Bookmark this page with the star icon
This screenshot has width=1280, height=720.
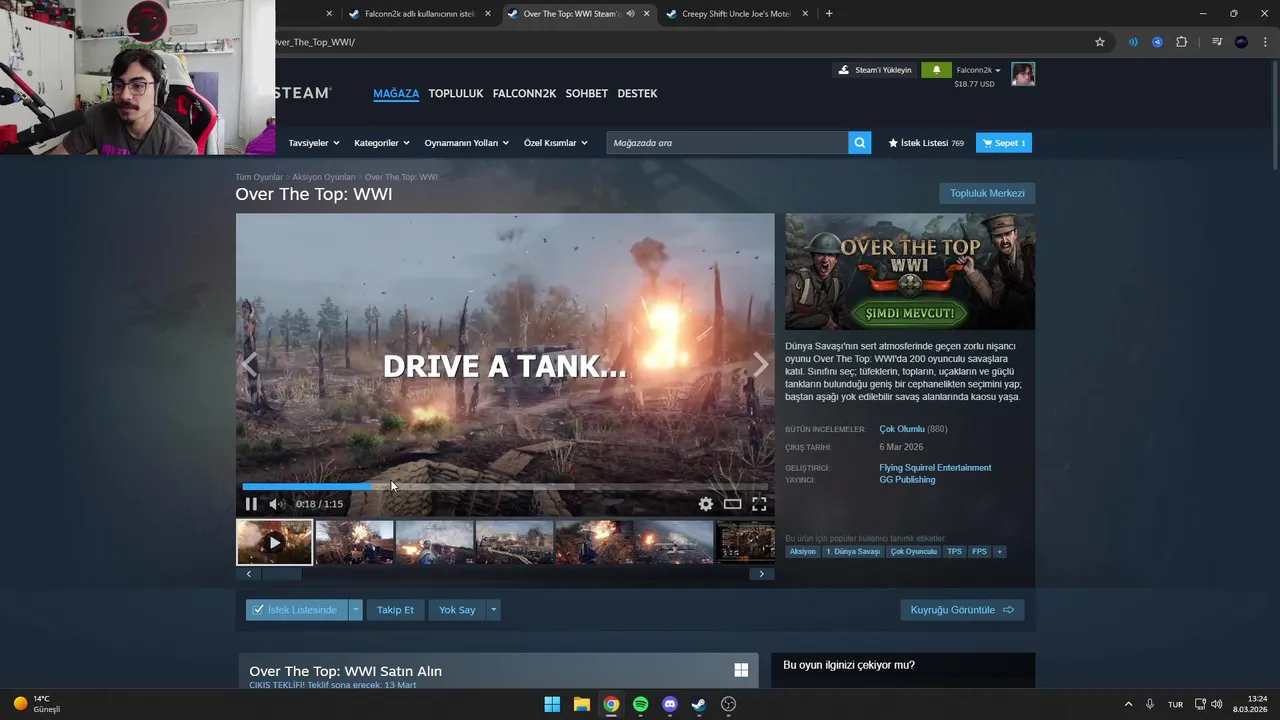tap(1100, 42)
